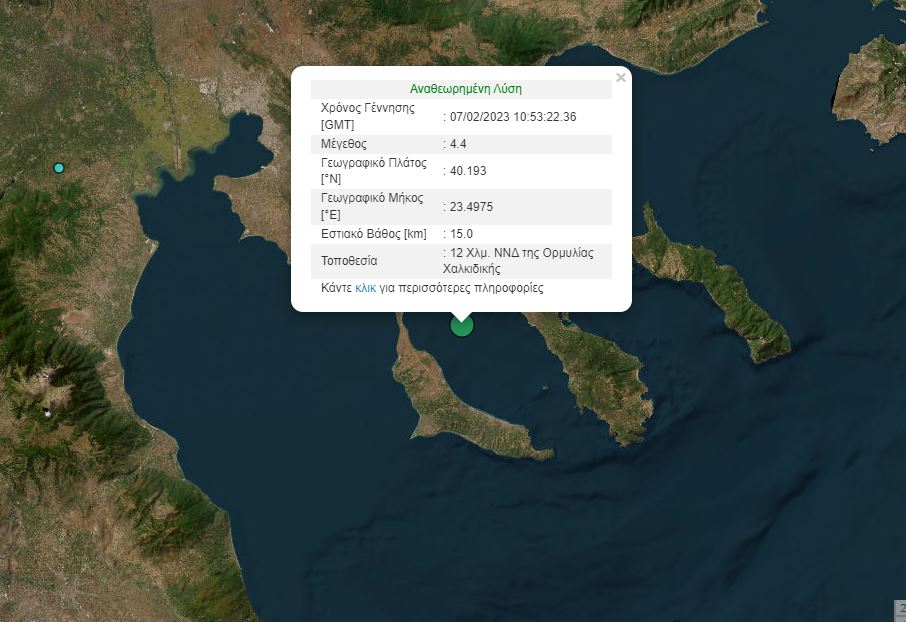Screen dimensions: 906x622
Task: Select the 'Αναθεωρημένη Λύση' header text
Action: click(466, 89)
